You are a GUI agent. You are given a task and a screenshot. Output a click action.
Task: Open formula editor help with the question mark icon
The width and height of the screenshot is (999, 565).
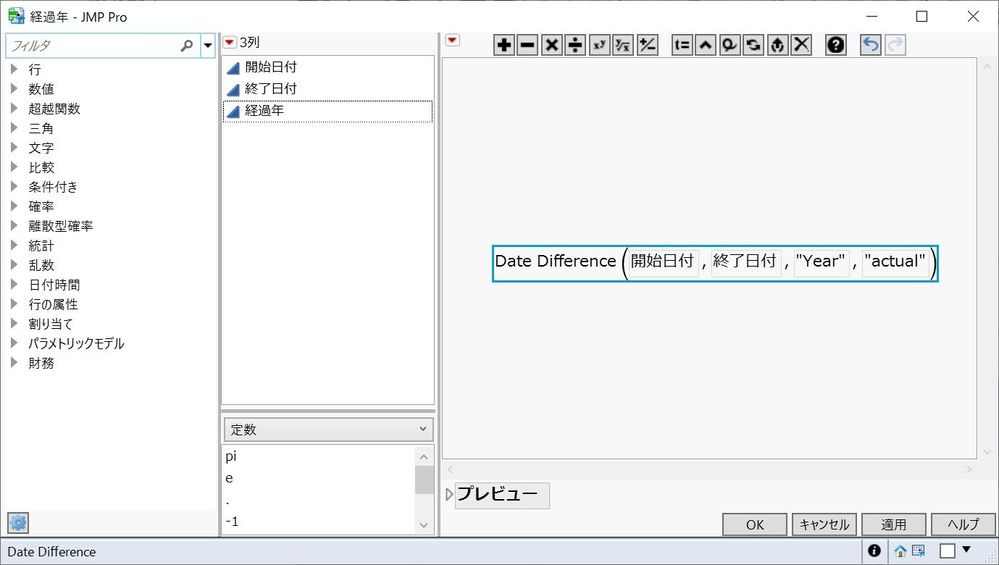point(836,45)
